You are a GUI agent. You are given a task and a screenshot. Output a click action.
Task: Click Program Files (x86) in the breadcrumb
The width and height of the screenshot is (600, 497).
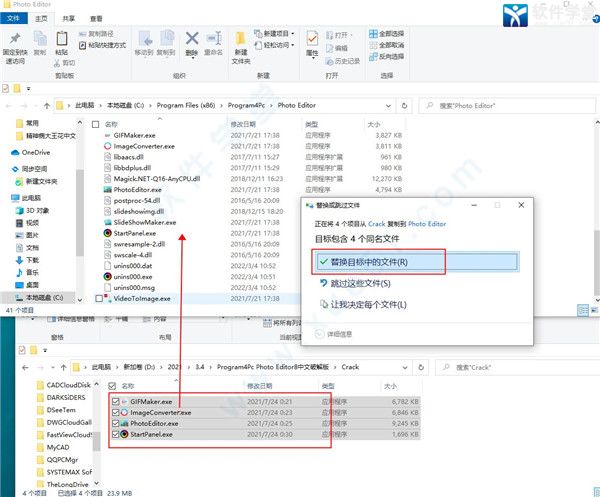(x=186, y=105)
